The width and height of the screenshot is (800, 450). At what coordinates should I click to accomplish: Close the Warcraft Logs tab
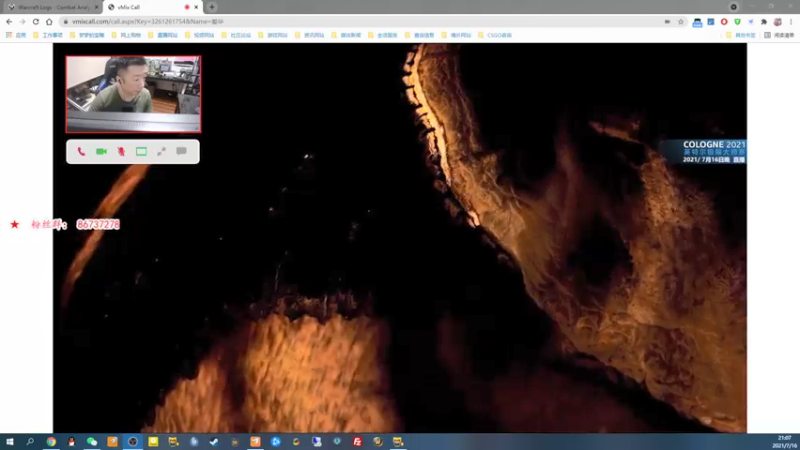96,7
